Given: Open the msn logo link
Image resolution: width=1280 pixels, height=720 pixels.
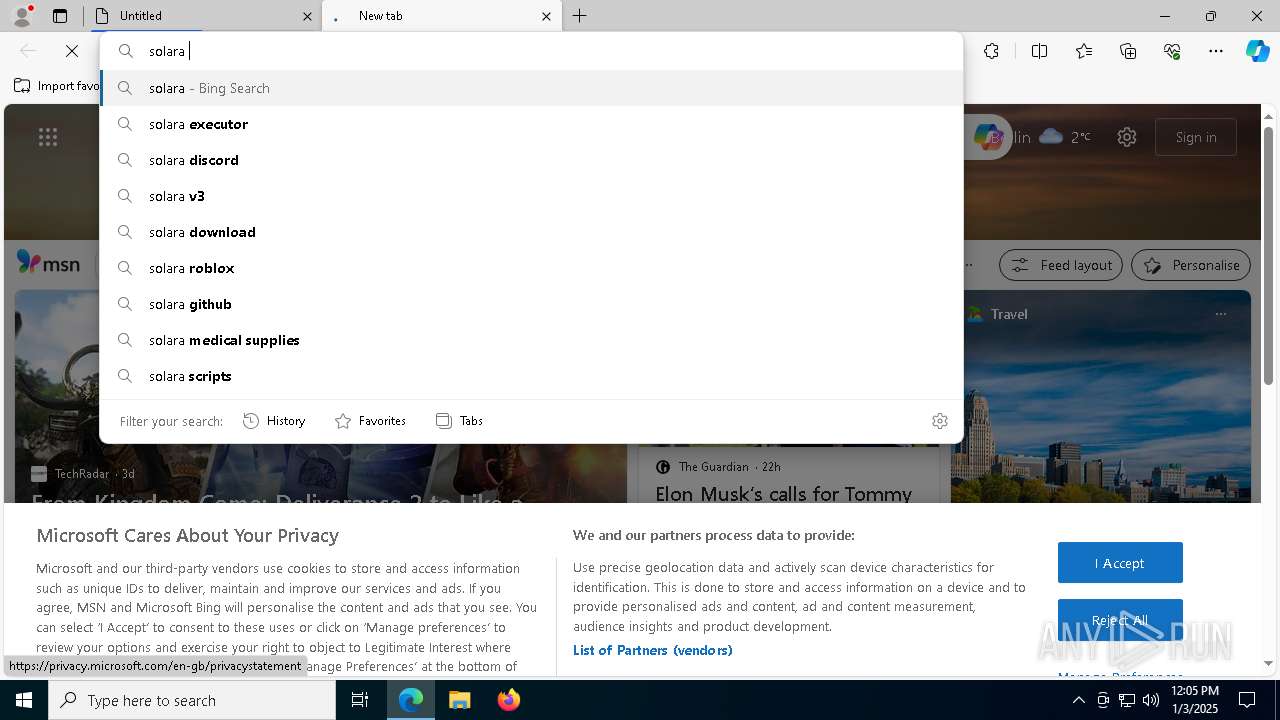Looking at the screenshot, I should (48, 263).
